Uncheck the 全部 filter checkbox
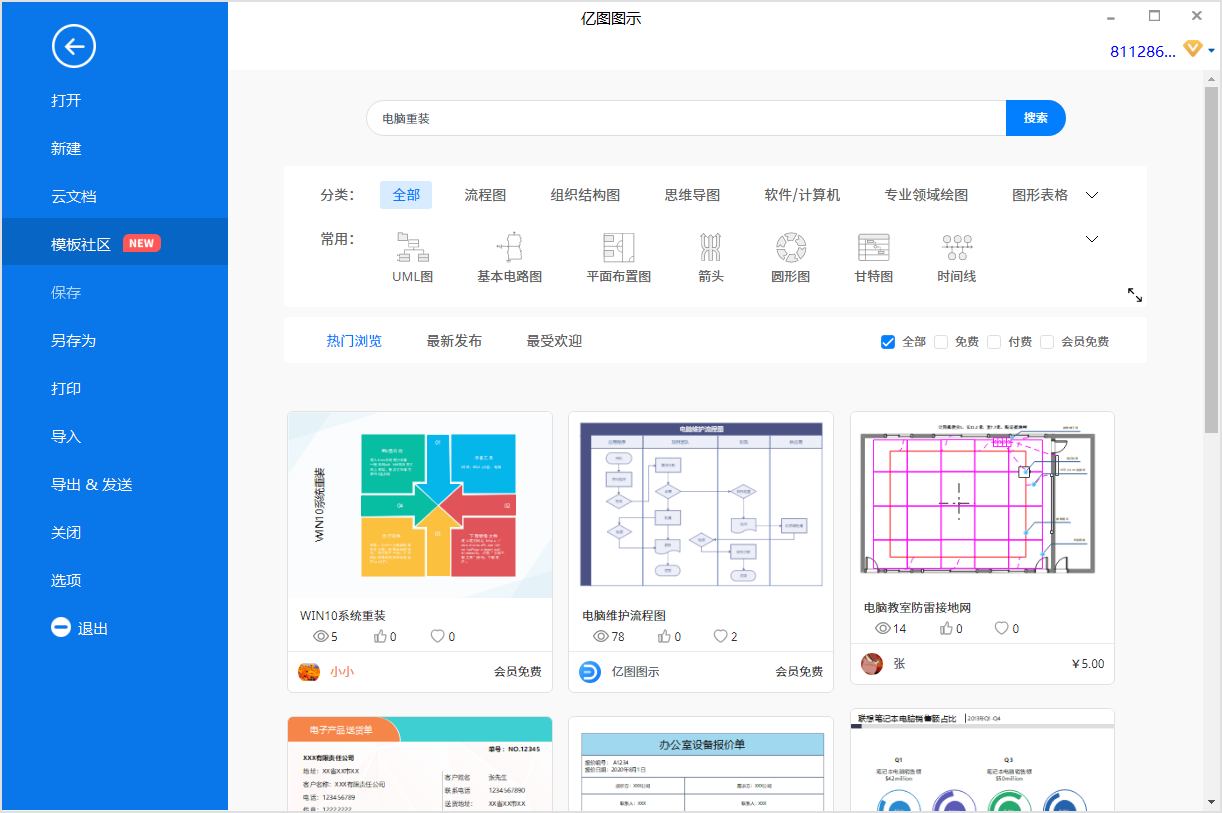This screenshot has width=1222, height=813. pos(888,342)
